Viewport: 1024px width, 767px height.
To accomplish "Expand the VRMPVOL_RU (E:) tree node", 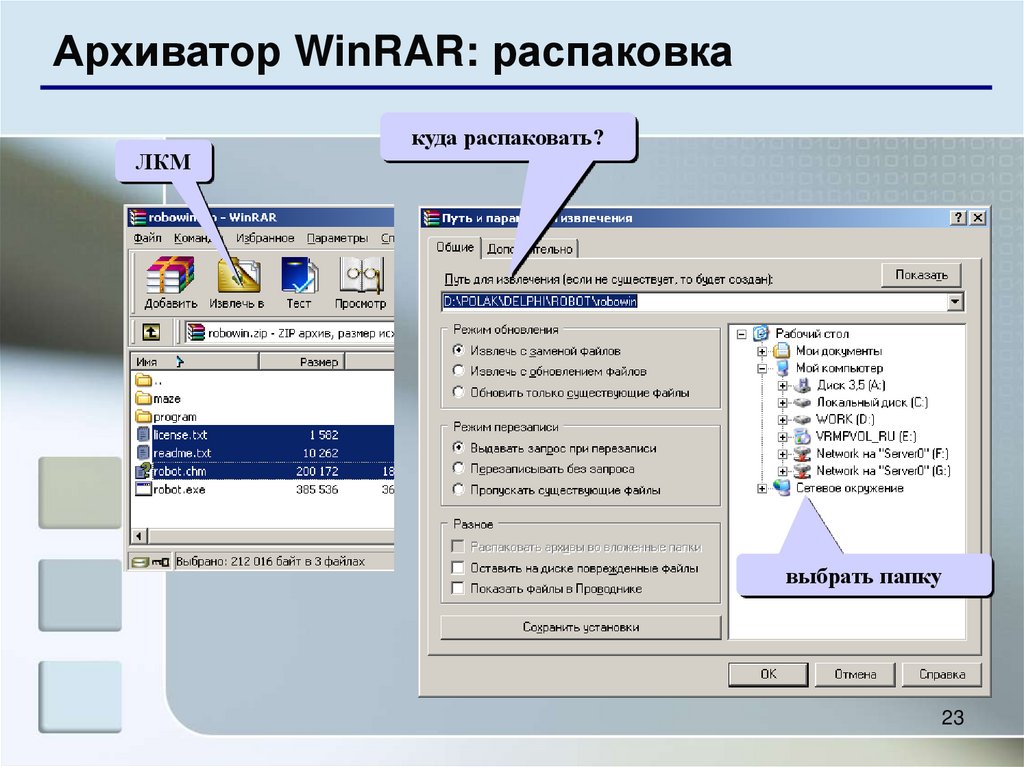I will click(782, 437).
